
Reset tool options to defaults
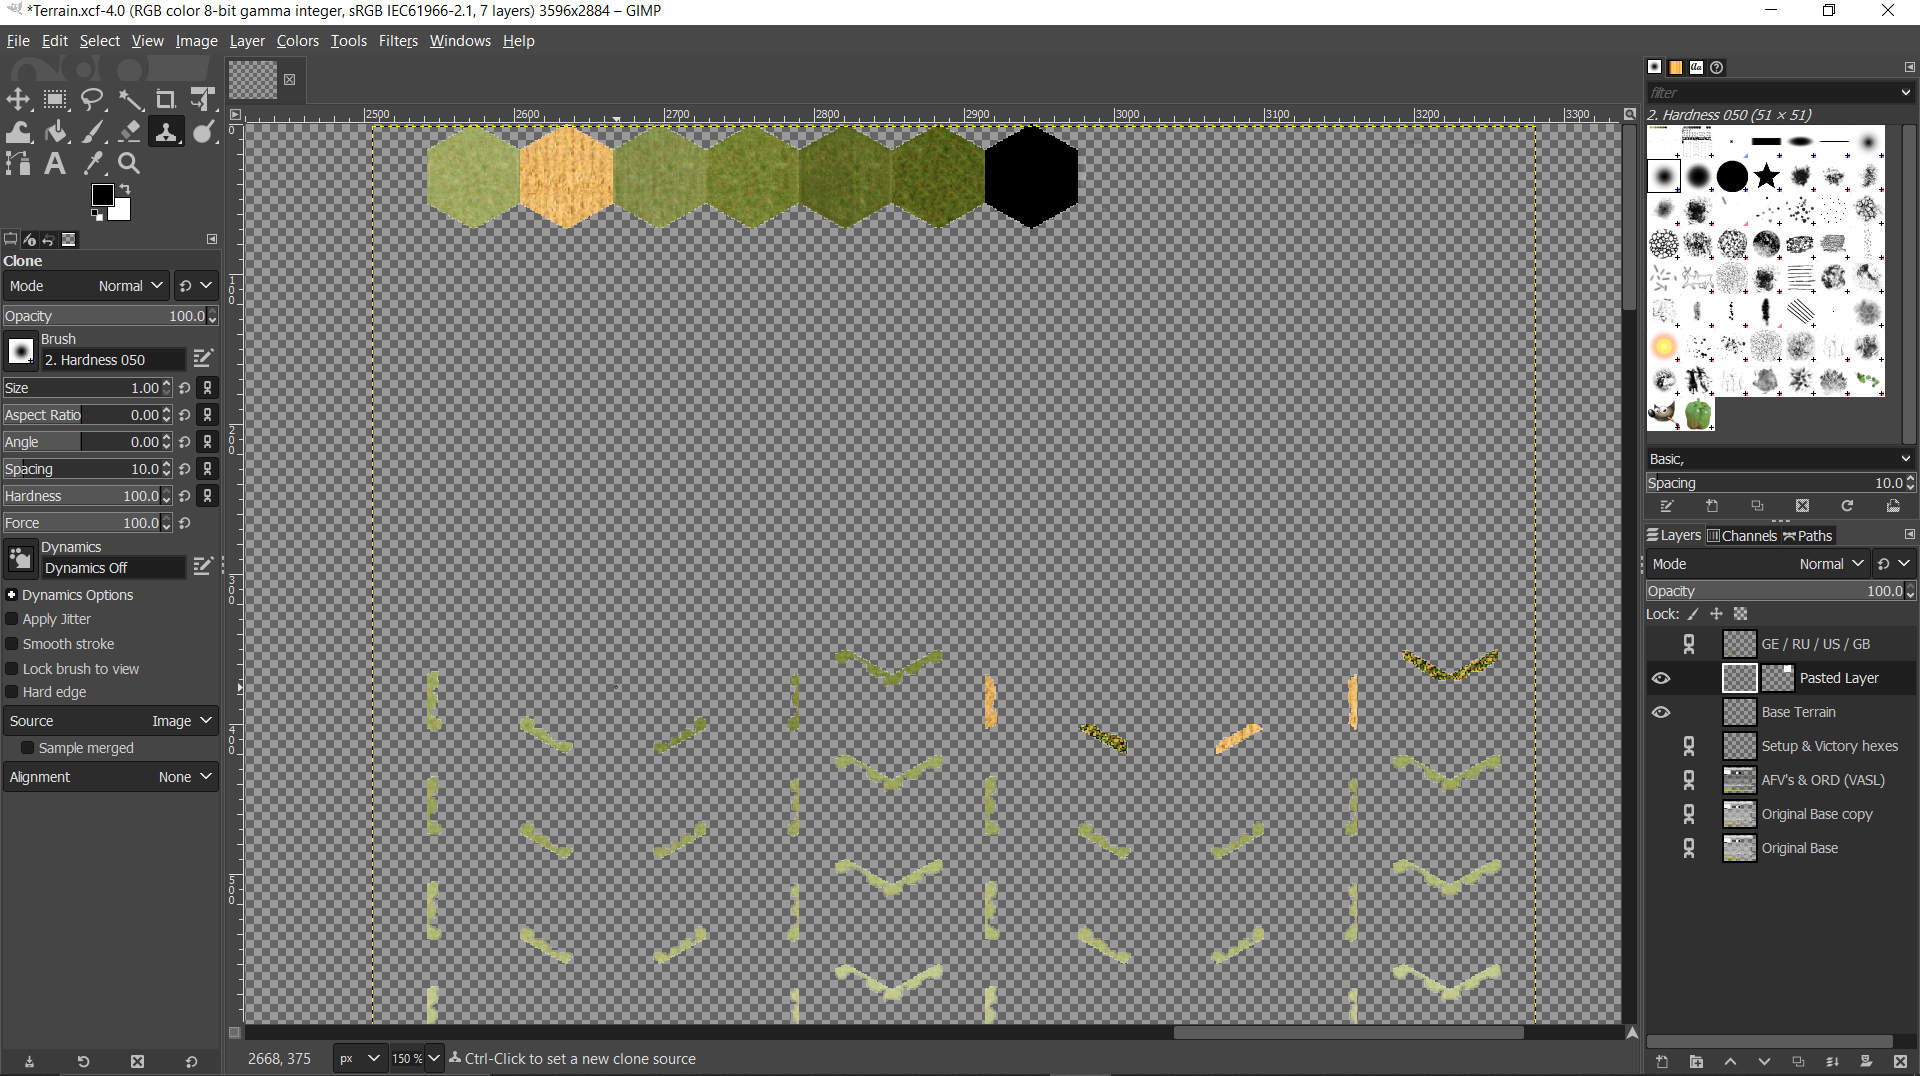click(191, 1062)
